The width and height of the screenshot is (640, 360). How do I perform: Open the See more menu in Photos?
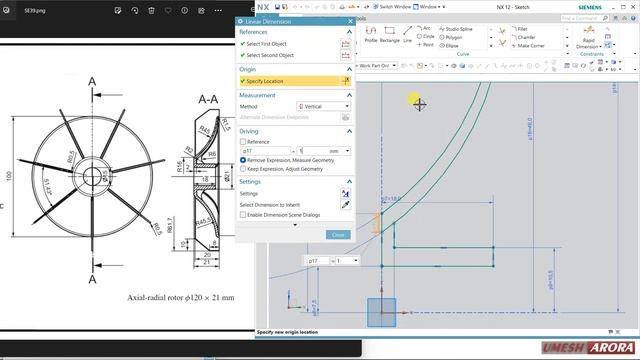218,11
